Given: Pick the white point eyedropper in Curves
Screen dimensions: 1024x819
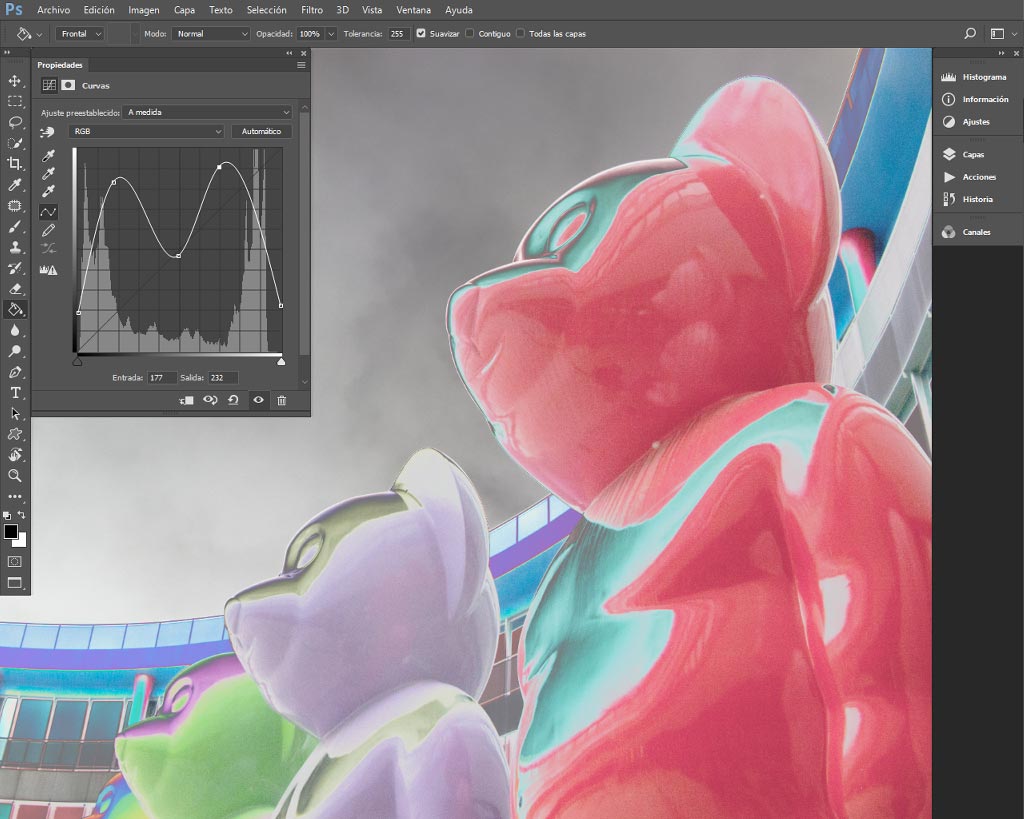Looking at the screenshot, I should 48,191.
